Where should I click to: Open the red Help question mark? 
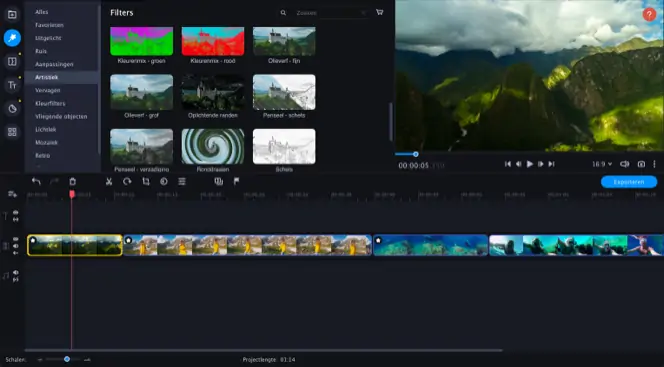tap(649, 14)
